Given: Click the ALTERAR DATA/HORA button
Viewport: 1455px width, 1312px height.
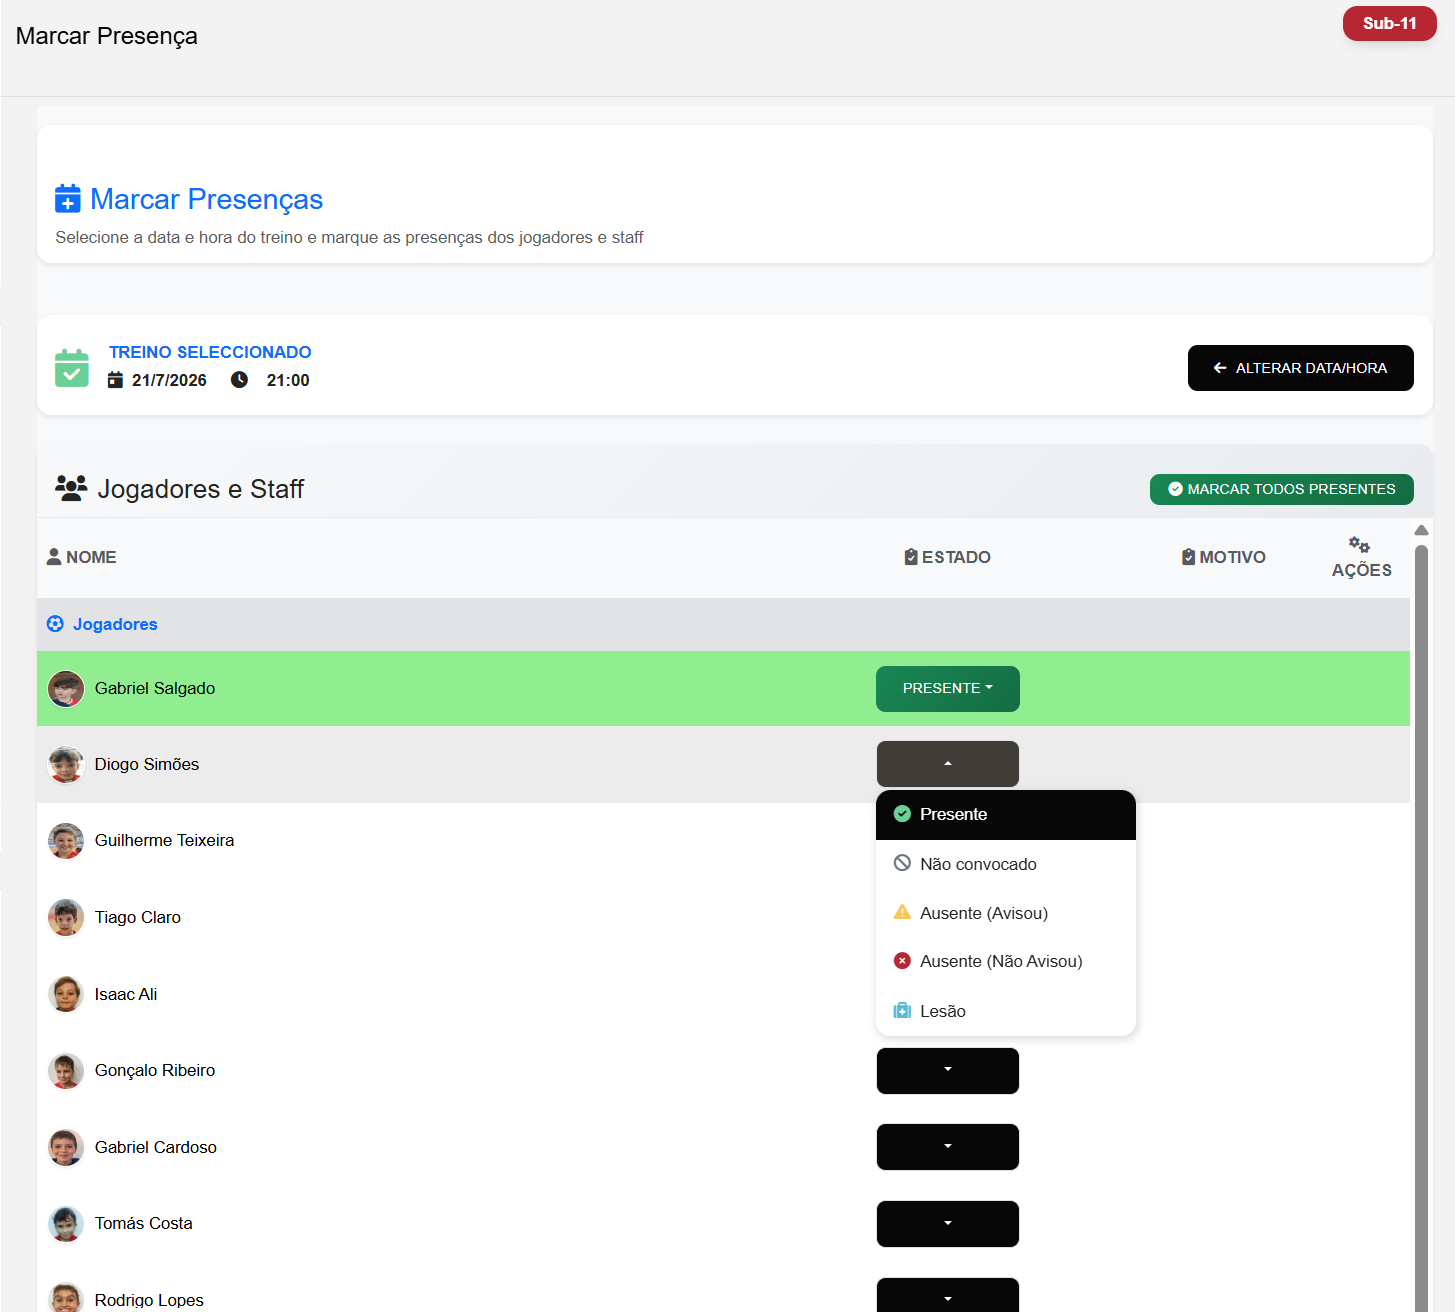Looking at the screenshot, I should [1300, 368].
